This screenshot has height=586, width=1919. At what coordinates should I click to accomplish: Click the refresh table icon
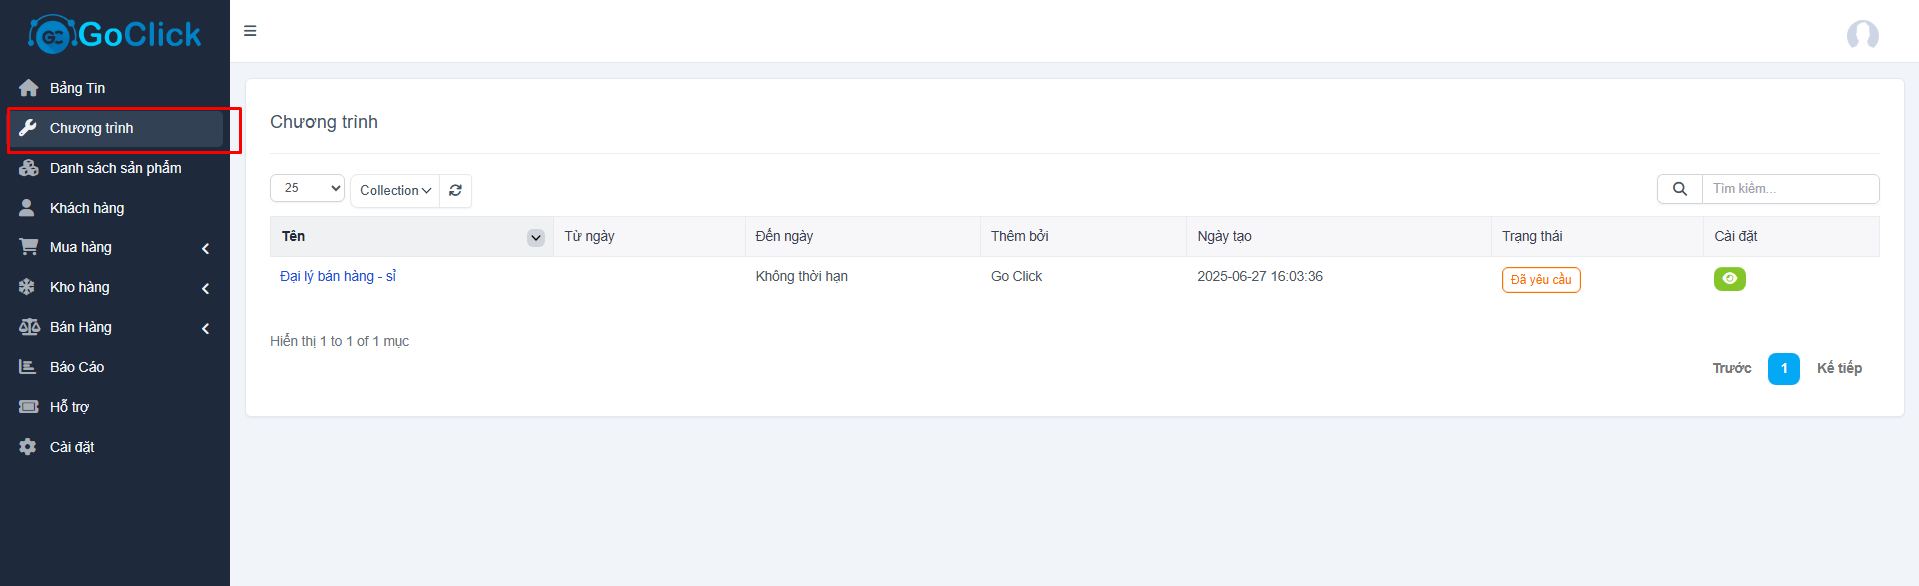[x=455, y=190]
